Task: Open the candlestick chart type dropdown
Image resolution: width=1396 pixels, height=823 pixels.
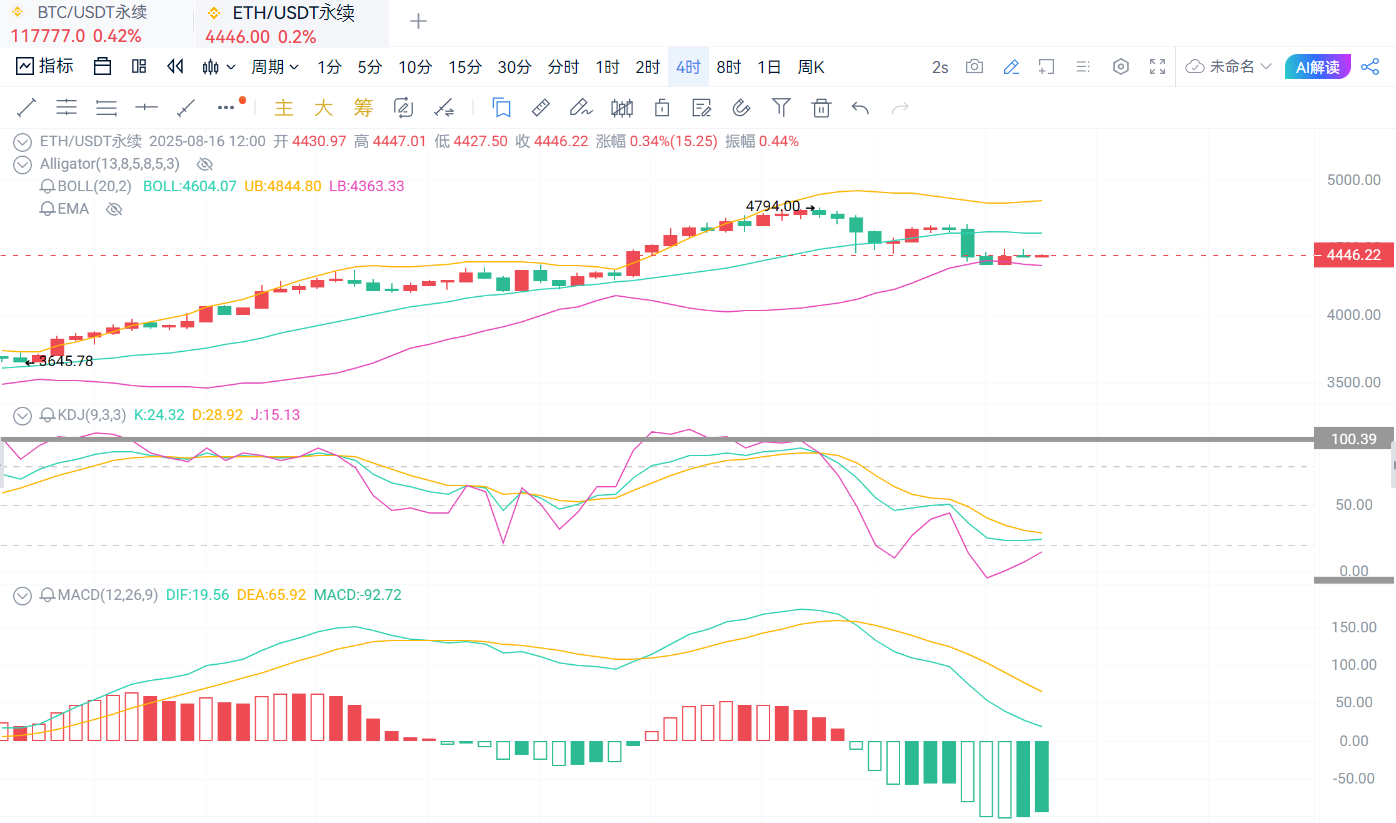Action: coord(218,67)
